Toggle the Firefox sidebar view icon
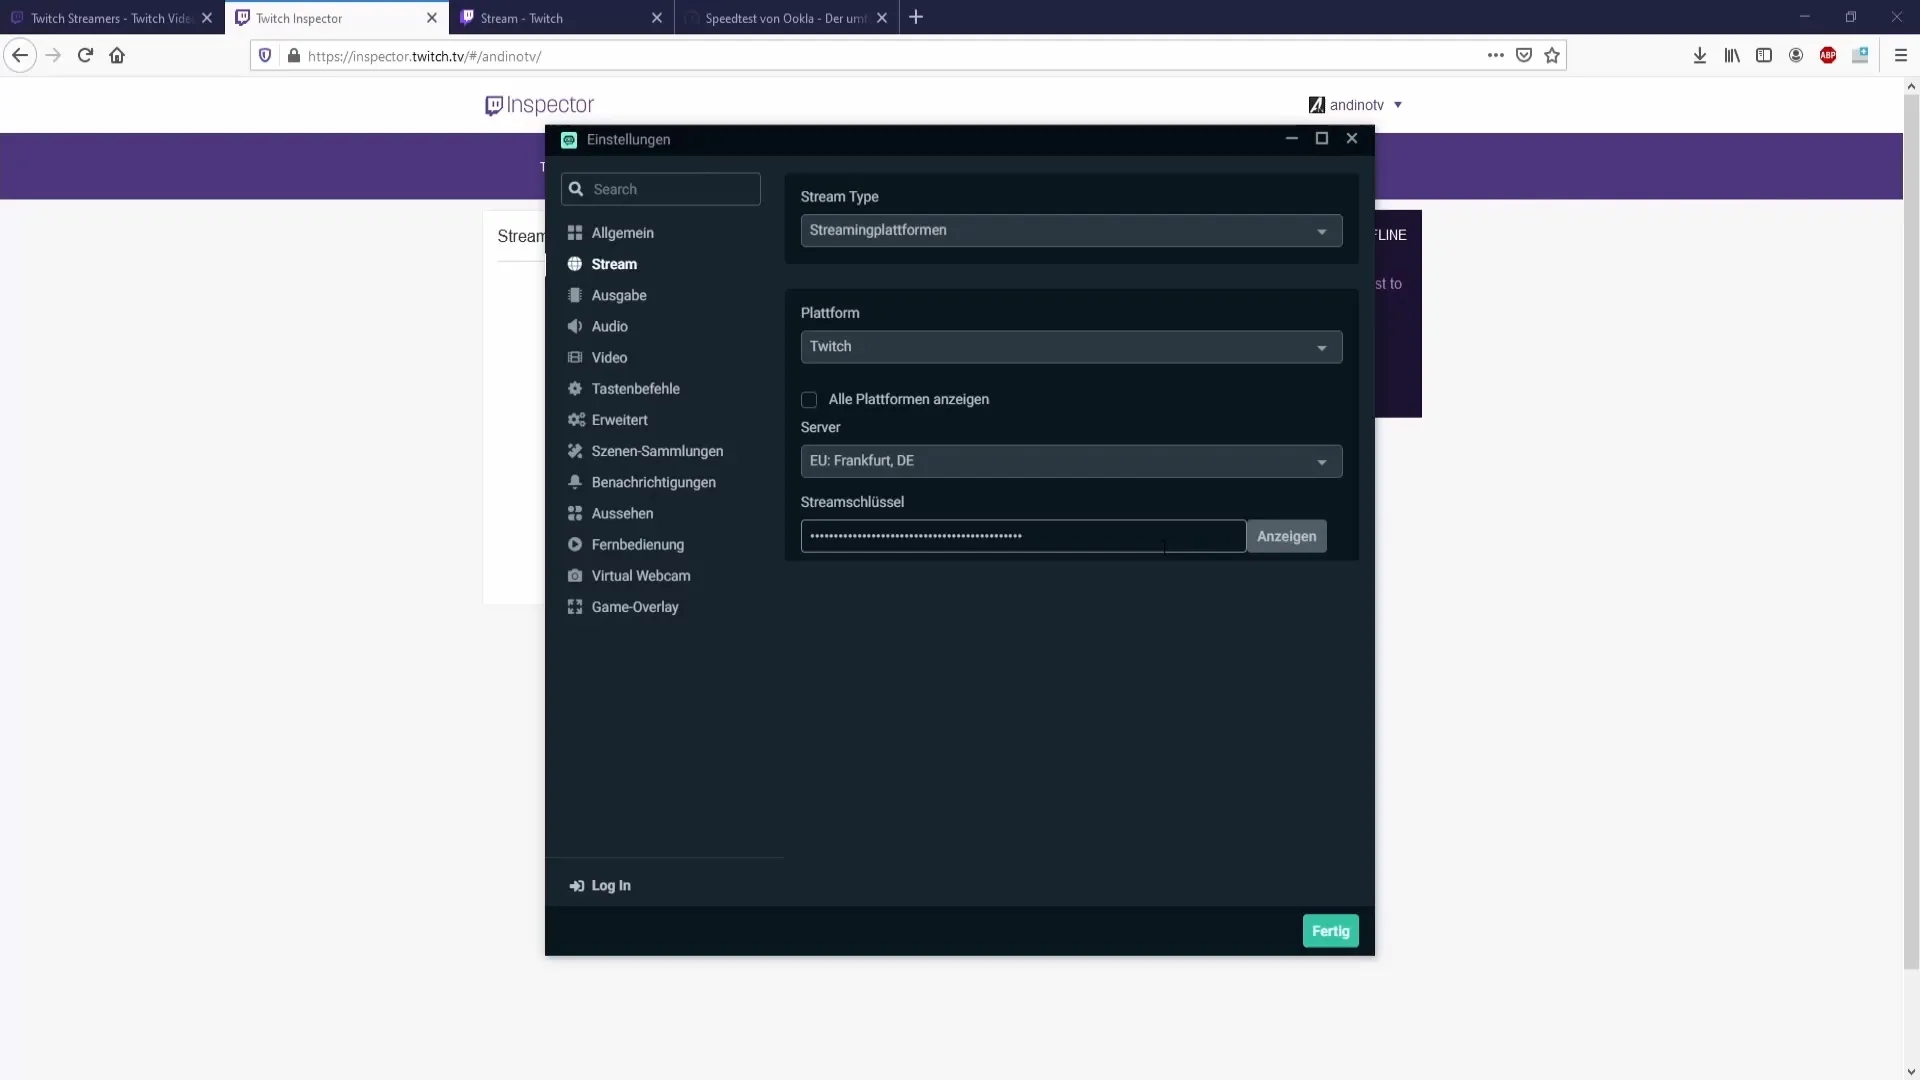1920x1080 pixels. pyautogui.click(x=1764, y=56)
